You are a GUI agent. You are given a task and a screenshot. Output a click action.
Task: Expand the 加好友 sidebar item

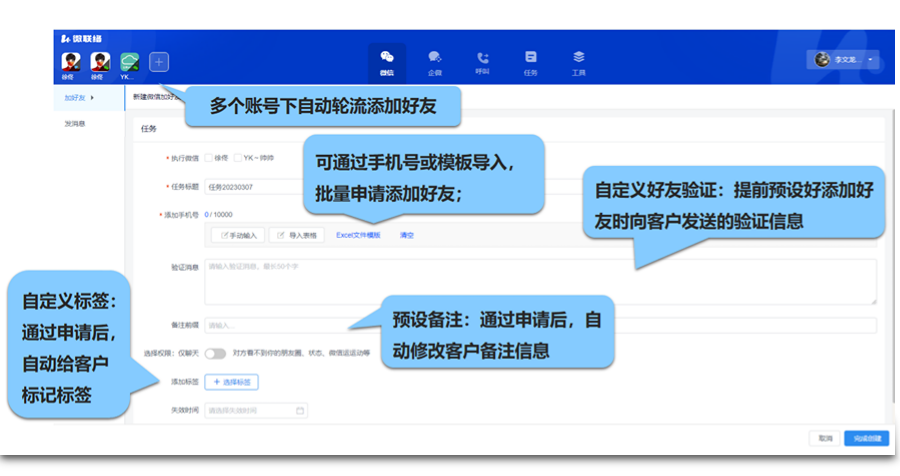click(79, 98)
